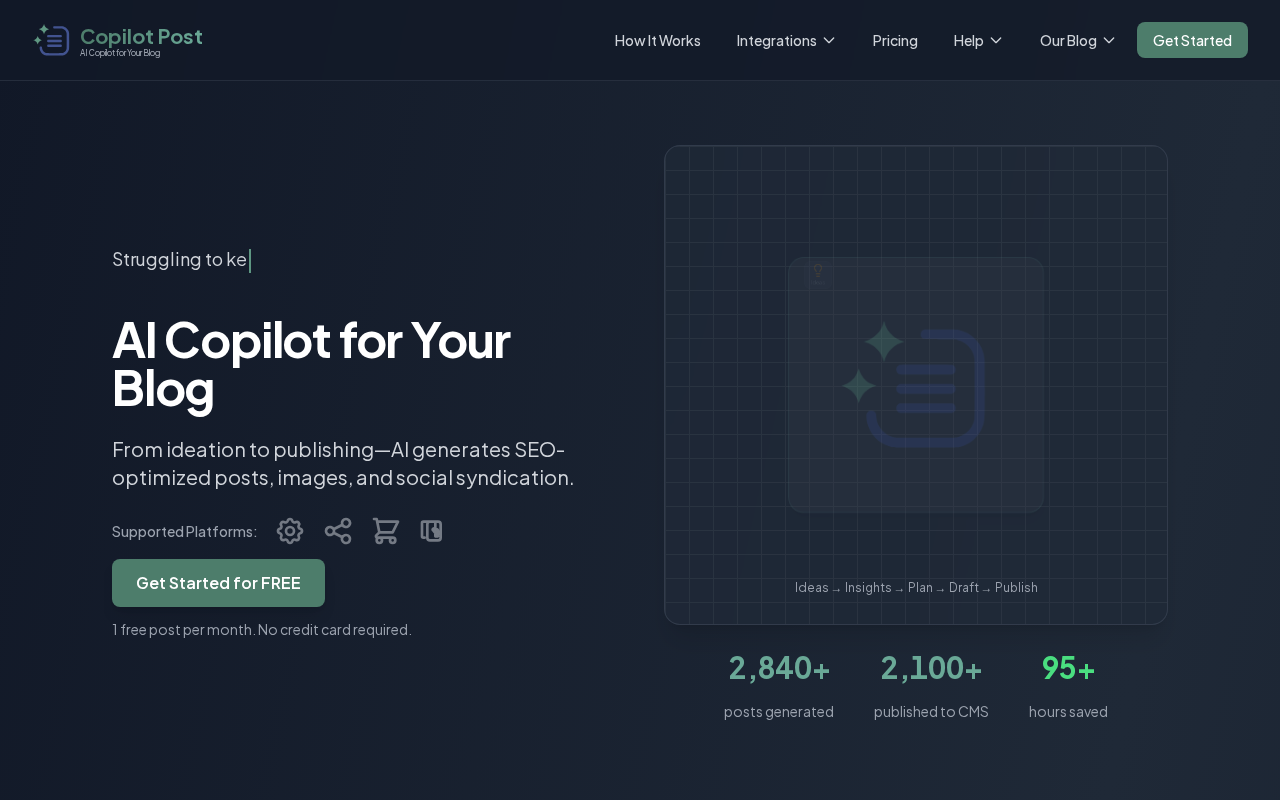Viewport: 1280px width, 800px height.
Task: Click the AI Copilot for Your Blog heading
Action: 311,363
